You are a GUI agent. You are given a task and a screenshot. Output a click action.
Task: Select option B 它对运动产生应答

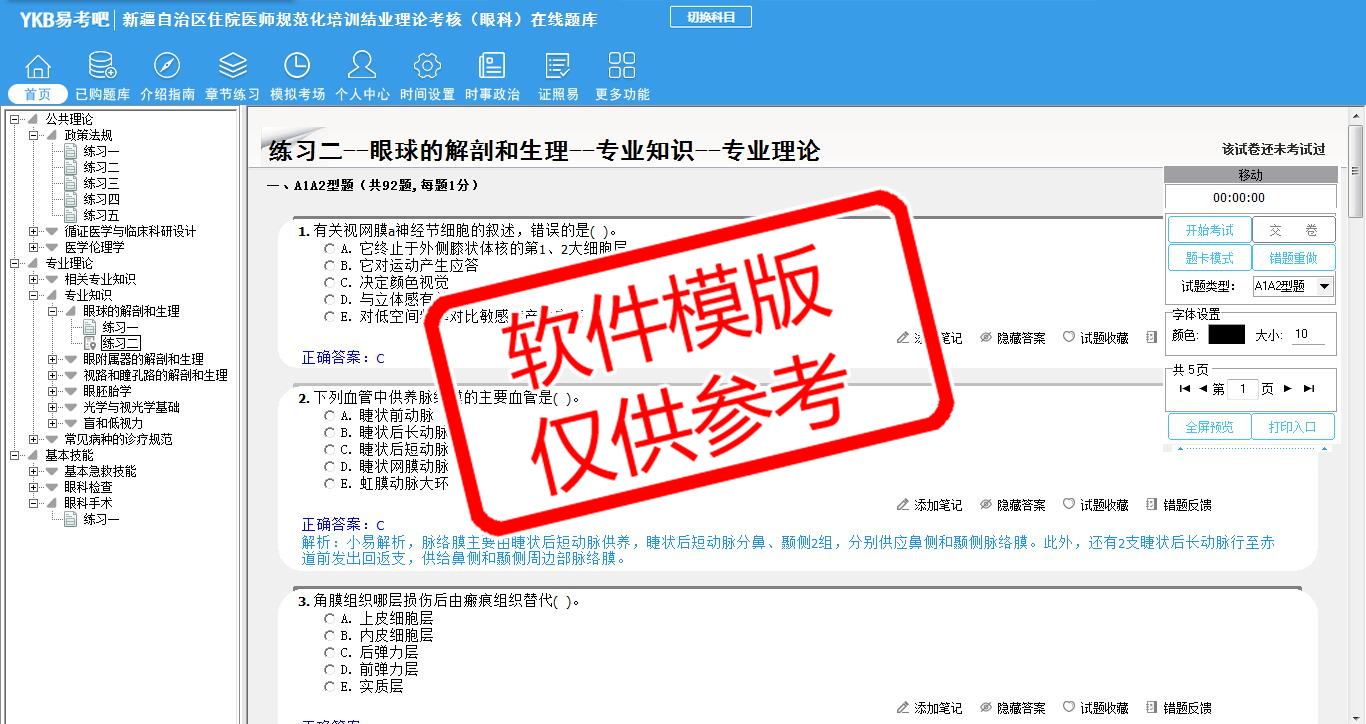(330, 265)
